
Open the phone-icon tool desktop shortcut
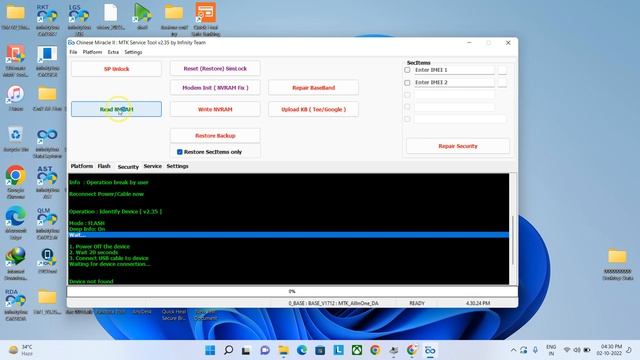(x=47, y=261)
